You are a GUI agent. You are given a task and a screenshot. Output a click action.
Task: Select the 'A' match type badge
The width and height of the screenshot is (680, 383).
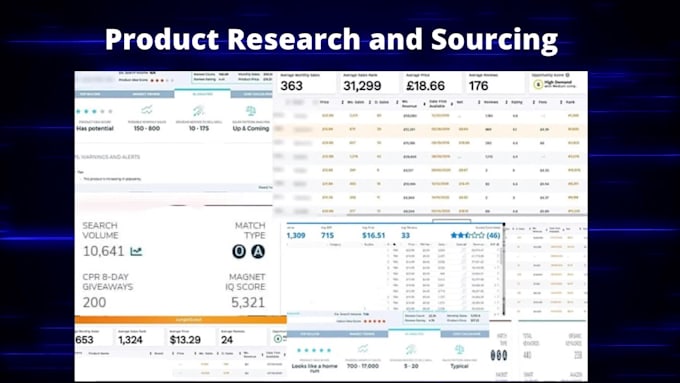tap(258, 251)
